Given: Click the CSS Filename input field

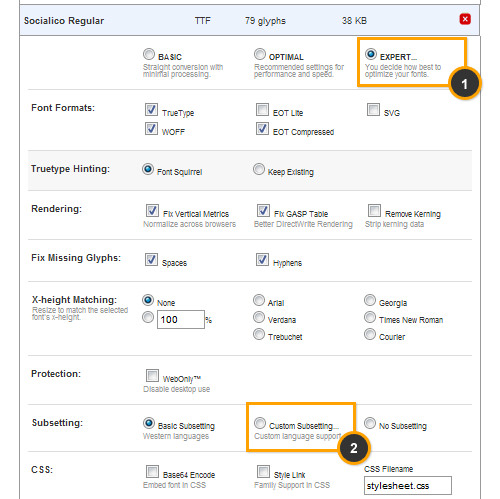Looking at the screenshot, I should pos(408,486).
